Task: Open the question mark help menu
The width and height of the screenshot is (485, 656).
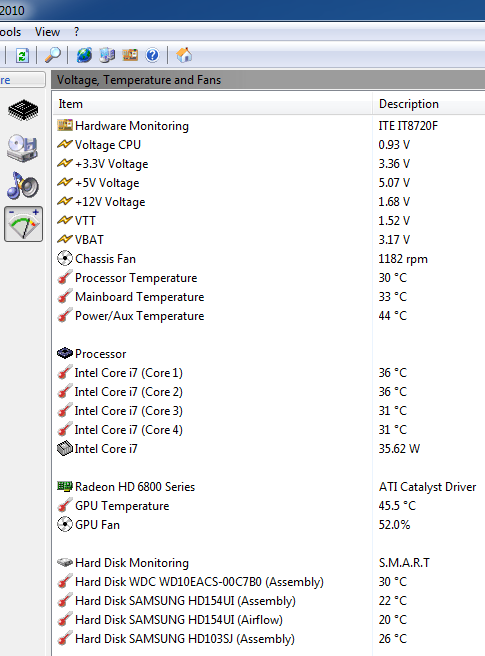Action: pos(76,32)
